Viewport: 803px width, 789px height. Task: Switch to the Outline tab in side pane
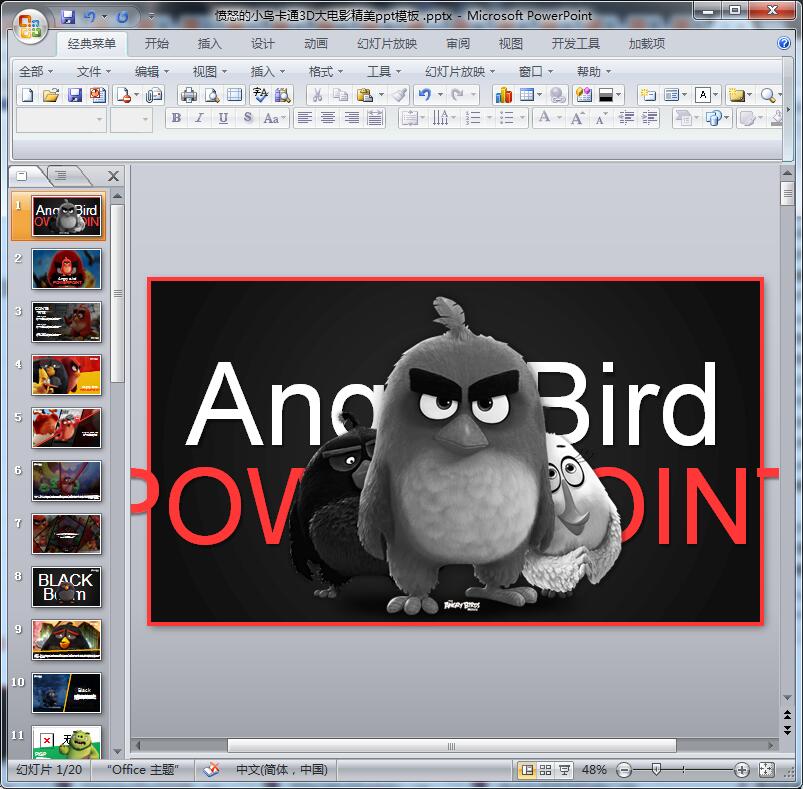61,176
